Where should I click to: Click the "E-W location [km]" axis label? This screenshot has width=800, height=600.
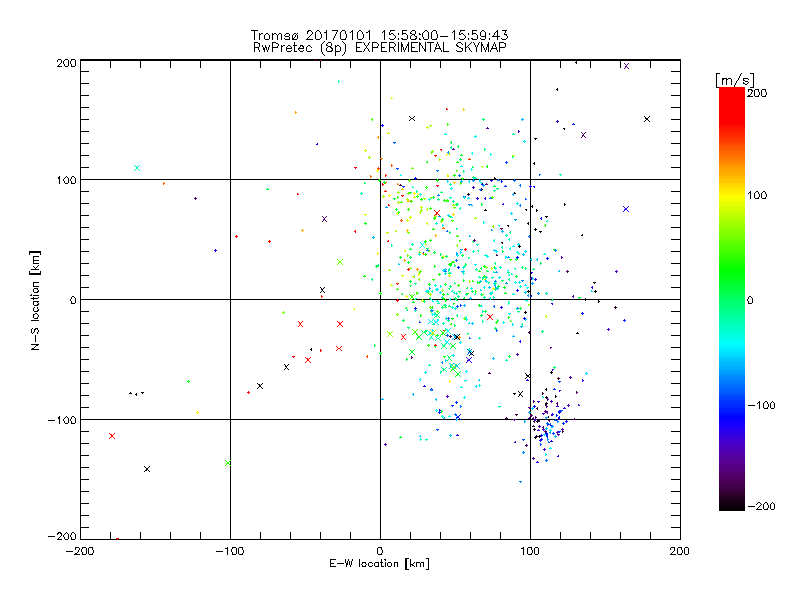(379, 564)
